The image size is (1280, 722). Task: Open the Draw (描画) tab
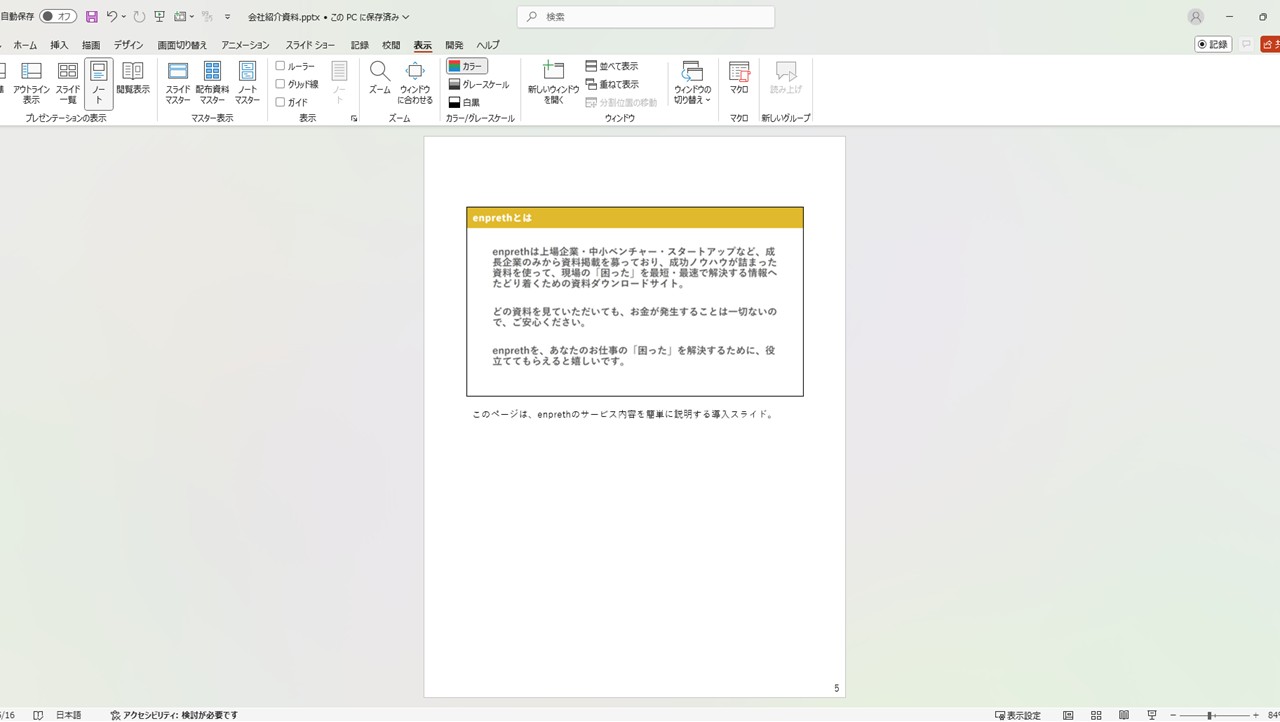pos(91,45)
